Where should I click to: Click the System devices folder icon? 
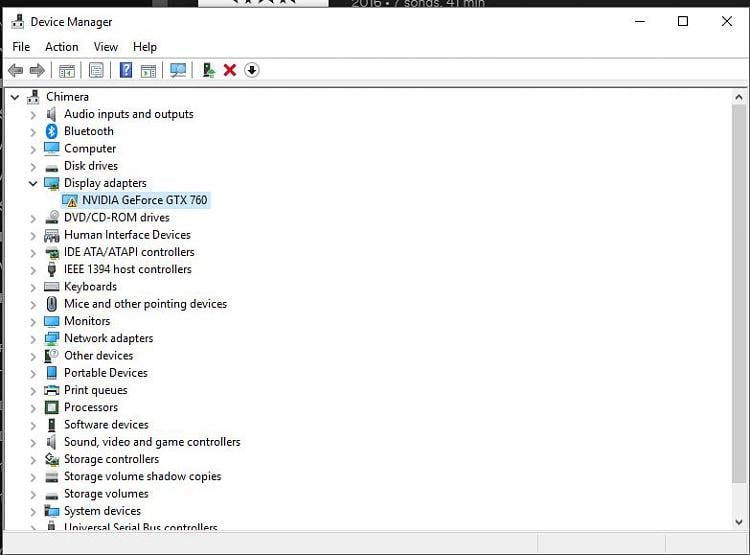pos(51,511)
